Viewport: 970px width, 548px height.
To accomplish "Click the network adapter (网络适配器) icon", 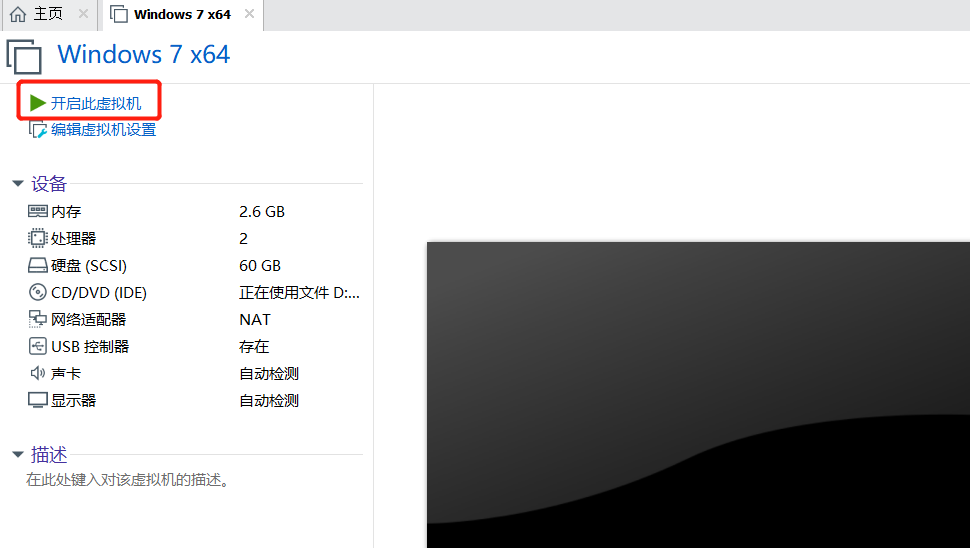I will (x=38, y=319).
